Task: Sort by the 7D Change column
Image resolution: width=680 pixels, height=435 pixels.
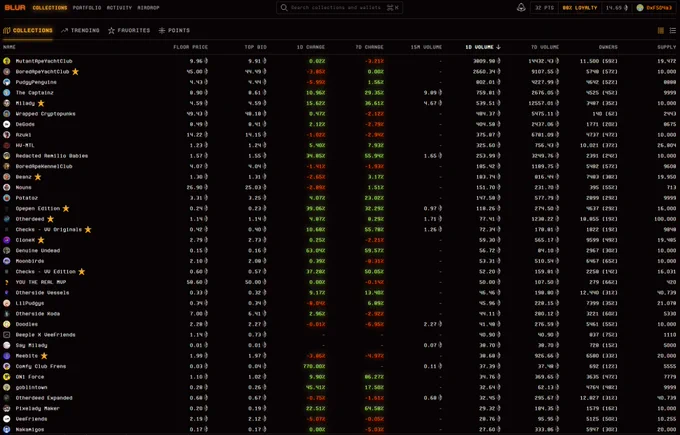Action: point(369,47)
